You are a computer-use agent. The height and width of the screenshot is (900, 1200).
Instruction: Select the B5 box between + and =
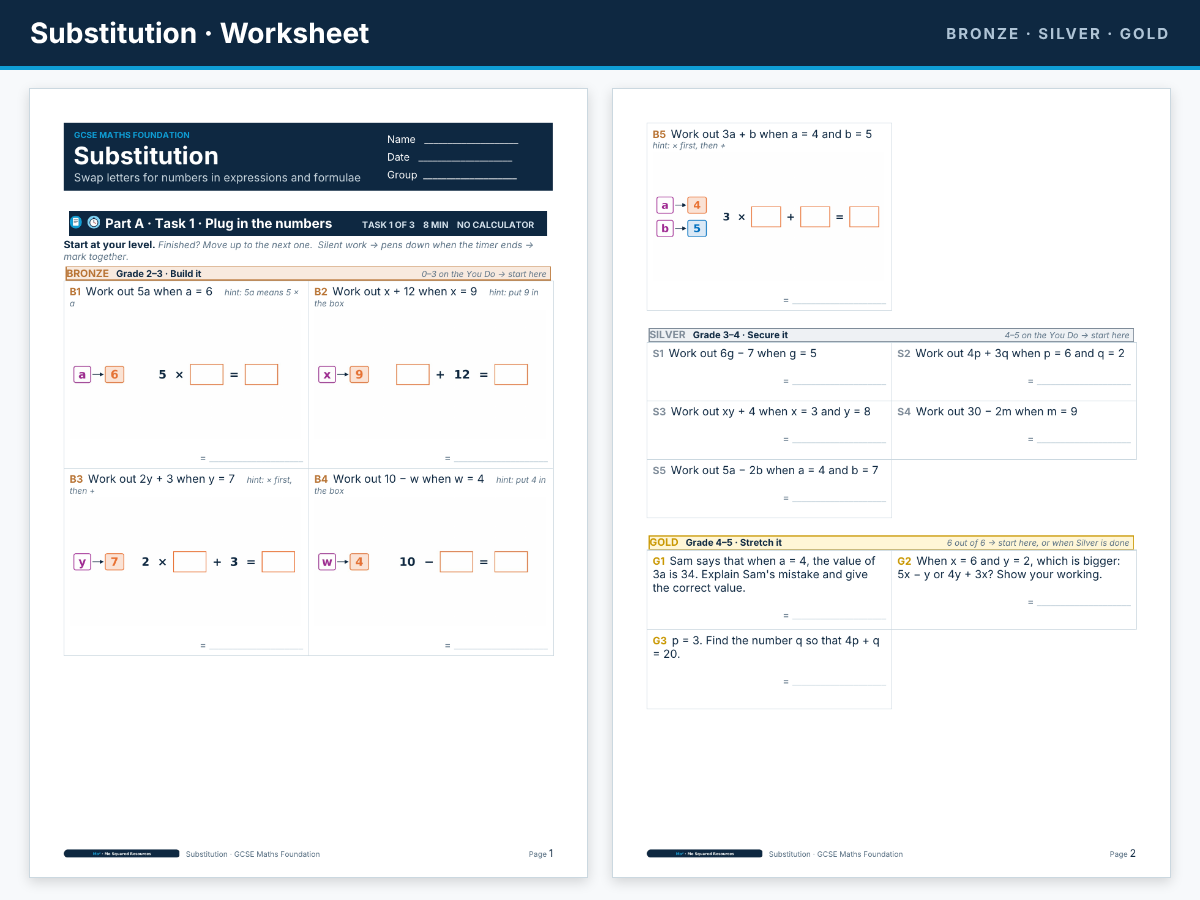[x=815, y=216]
